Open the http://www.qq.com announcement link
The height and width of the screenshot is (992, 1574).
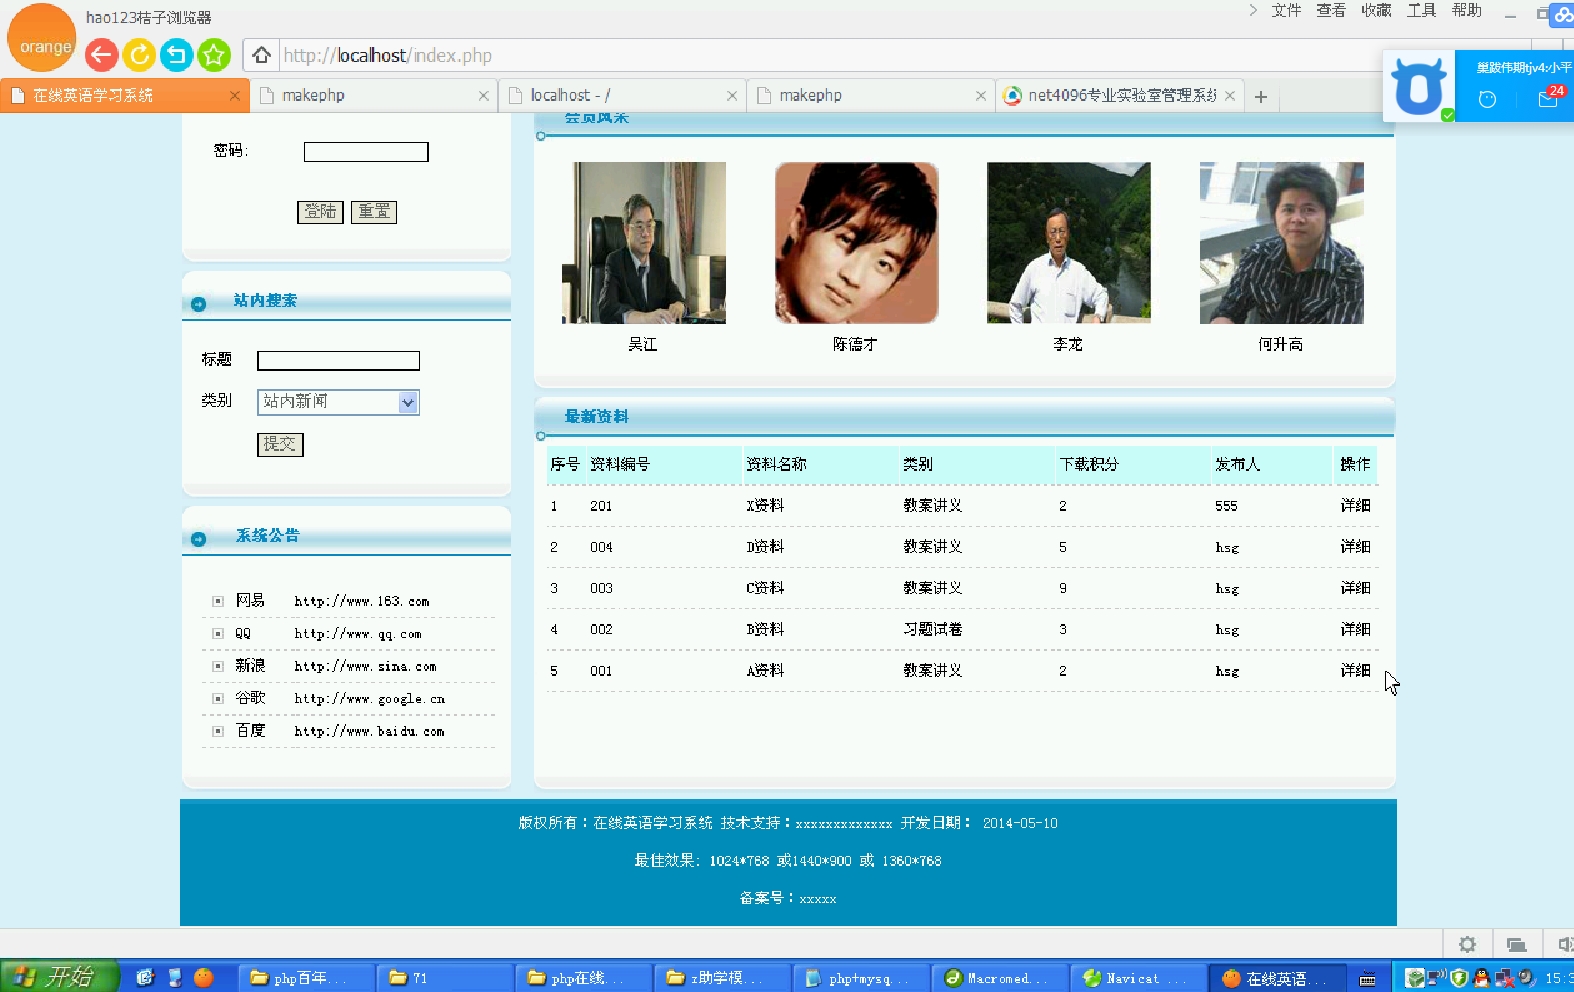point(357,634)
